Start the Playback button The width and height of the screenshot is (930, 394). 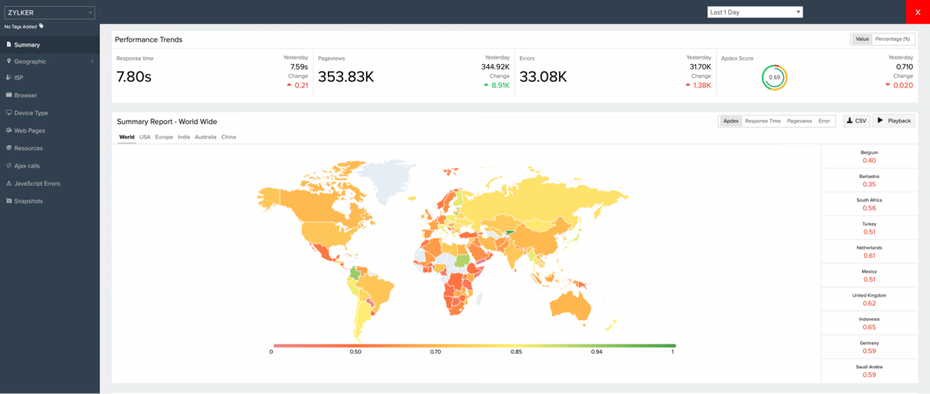pyautogui.click(x=894, y=121)
